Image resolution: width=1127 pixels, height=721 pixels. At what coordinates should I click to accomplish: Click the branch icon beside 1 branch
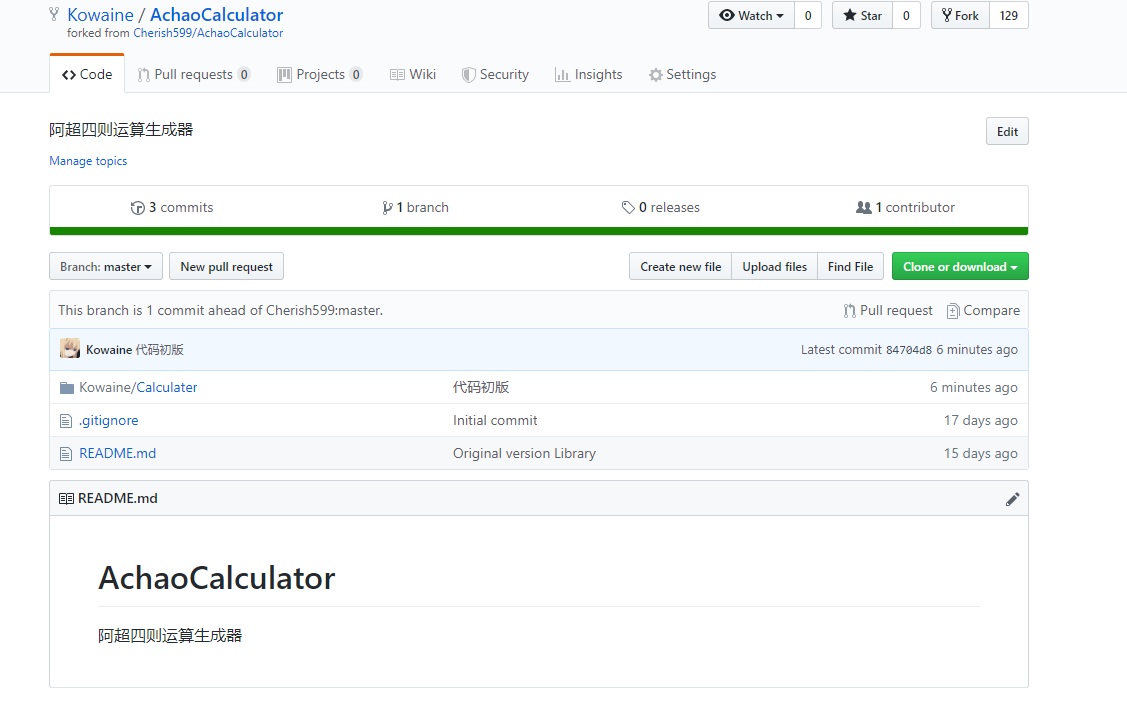coord(387,208)
